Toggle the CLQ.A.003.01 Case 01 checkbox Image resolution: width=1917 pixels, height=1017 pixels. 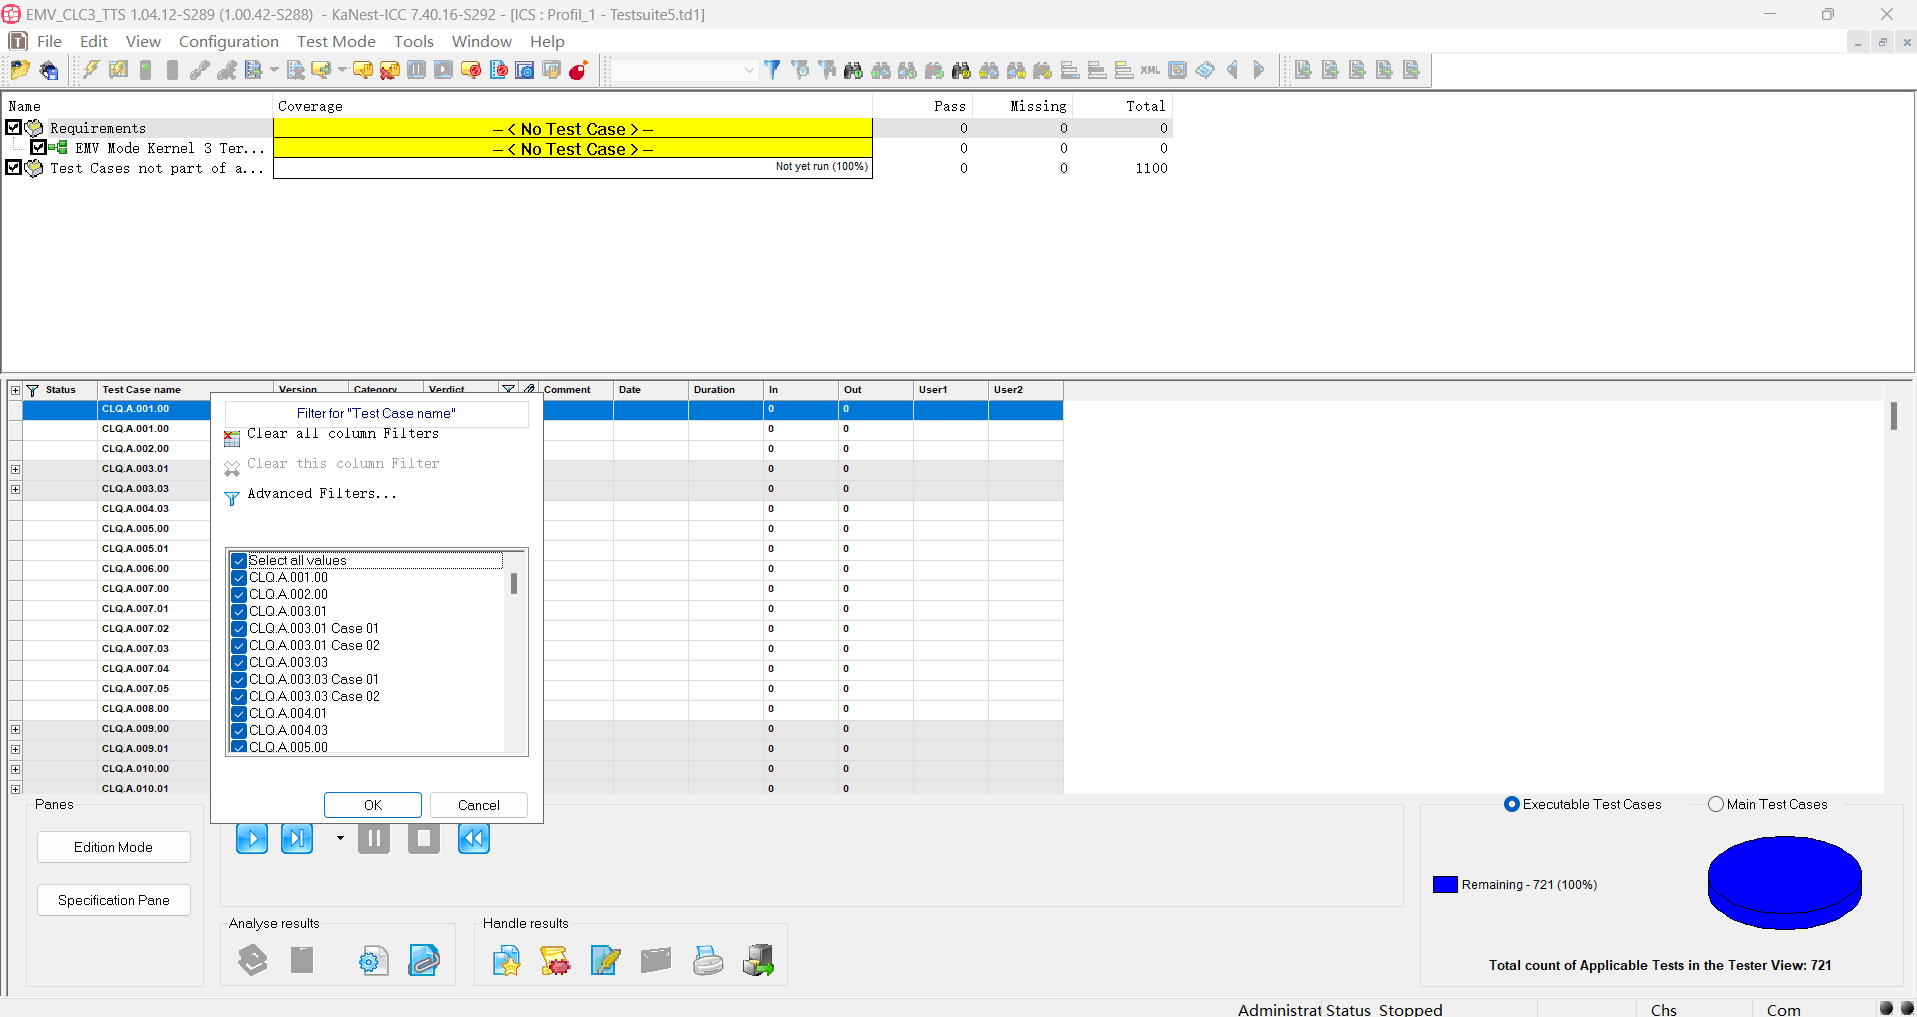(239, 629)
